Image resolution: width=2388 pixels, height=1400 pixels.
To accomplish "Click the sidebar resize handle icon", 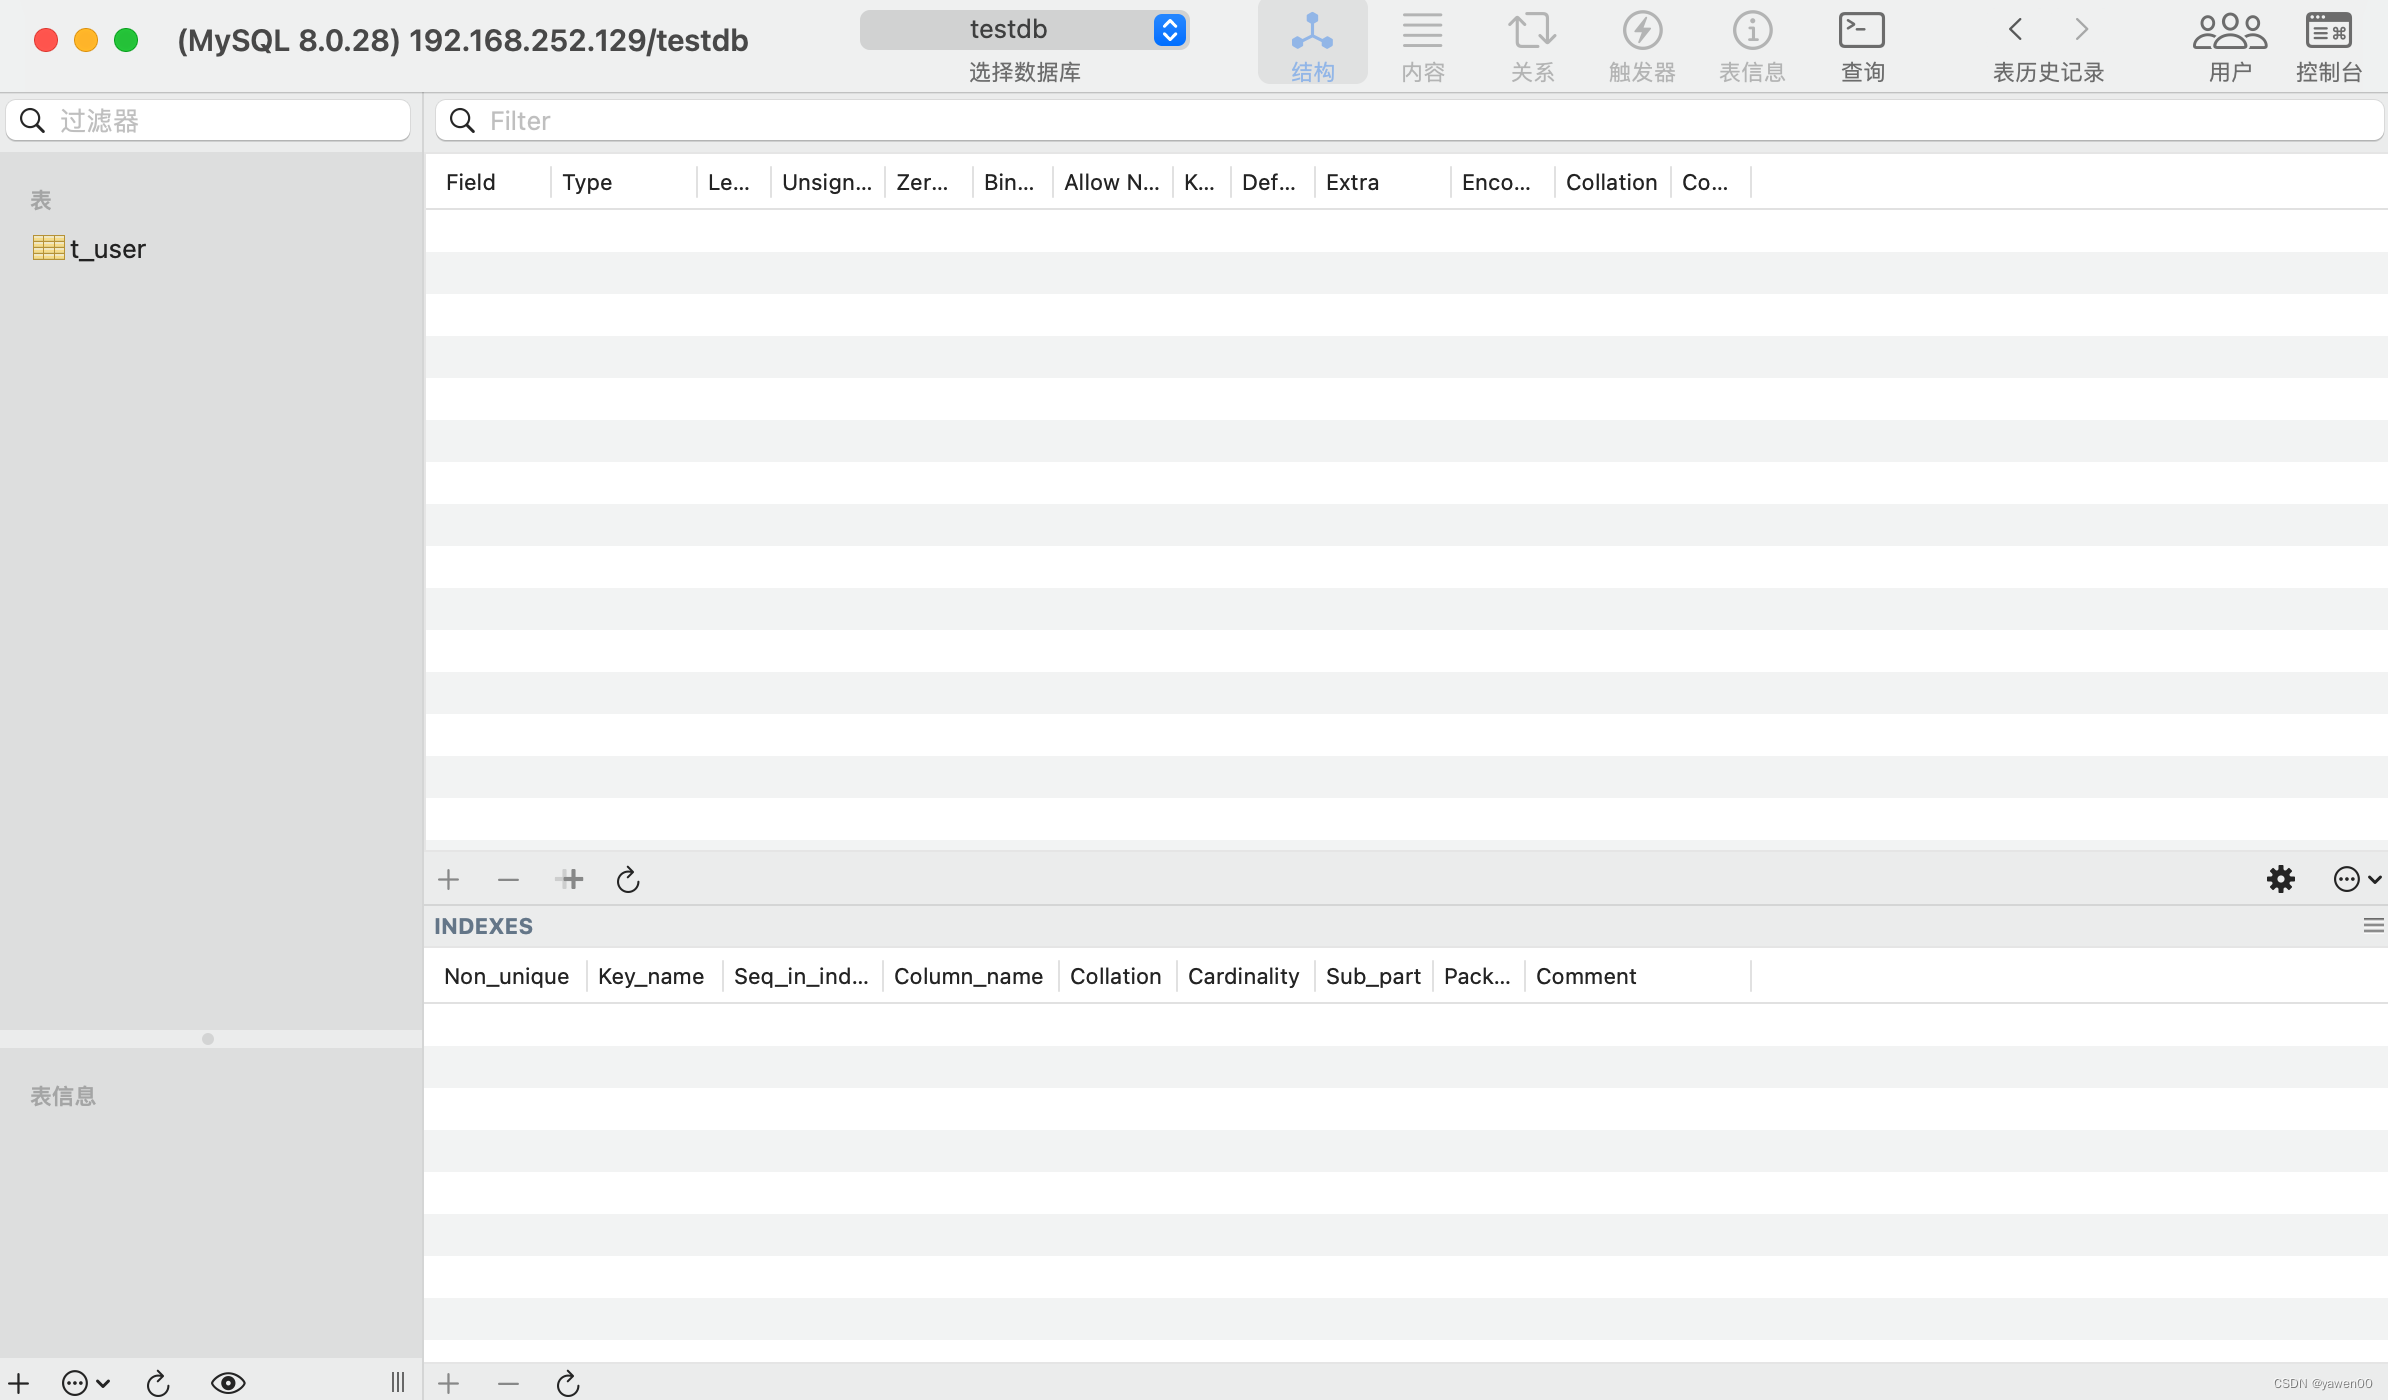I will [x=398, y=1383].
